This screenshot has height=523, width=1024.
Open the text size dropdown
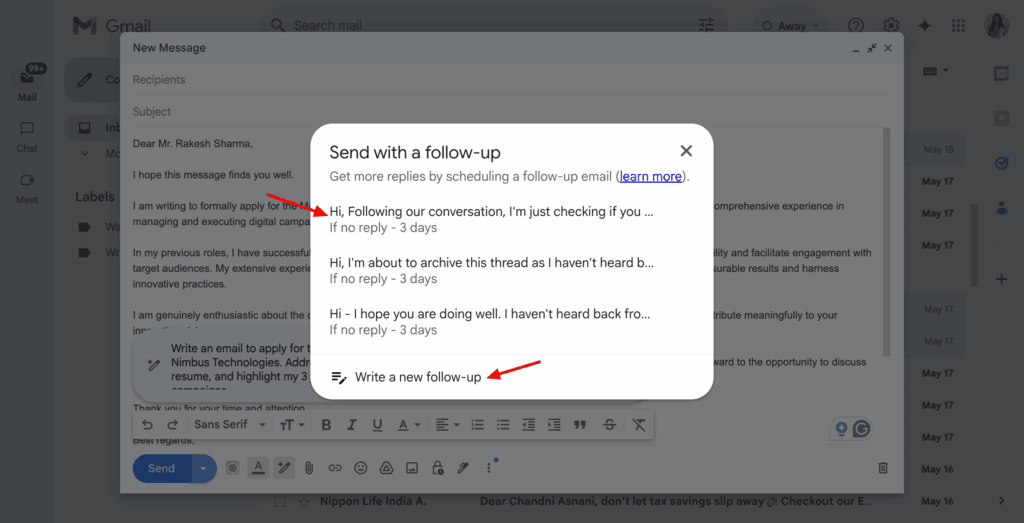point(292,425)
